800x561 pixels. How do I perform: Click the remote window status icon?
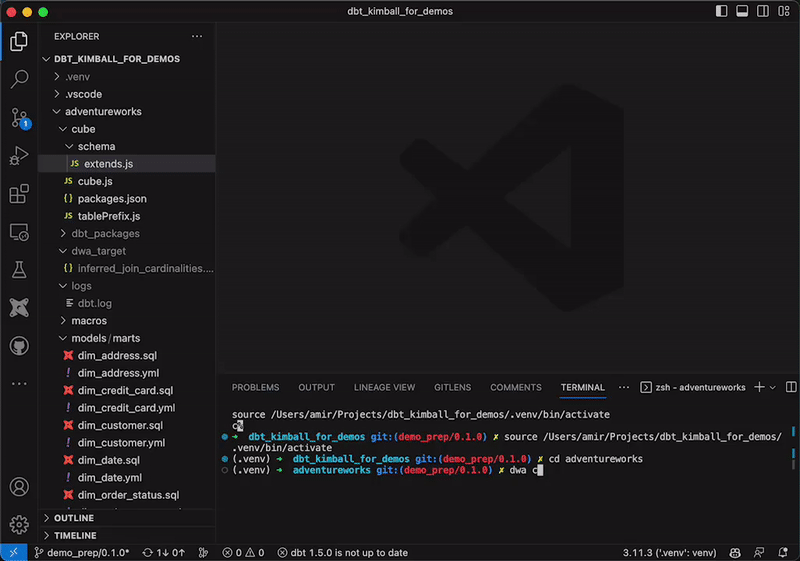tap(14, 552)
